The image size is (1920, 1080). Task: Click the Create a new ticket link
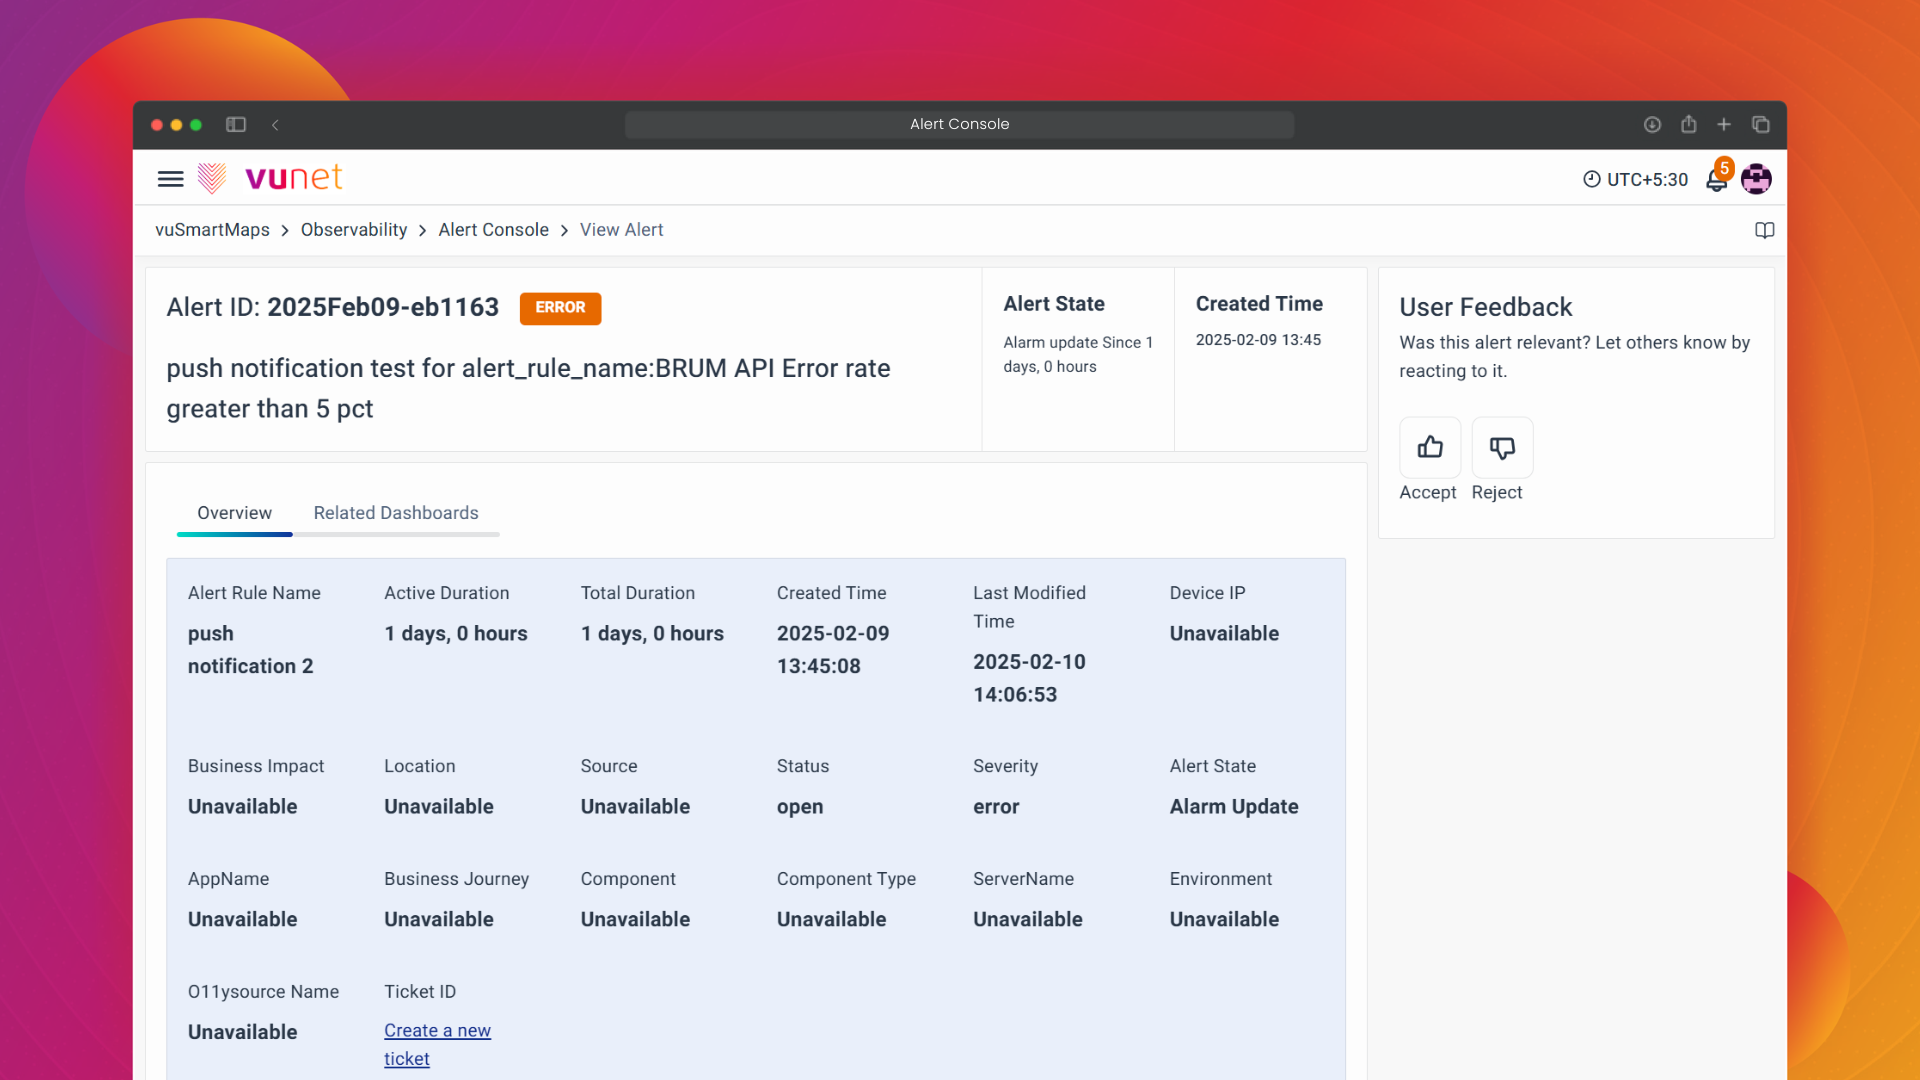pos(437,1031)
